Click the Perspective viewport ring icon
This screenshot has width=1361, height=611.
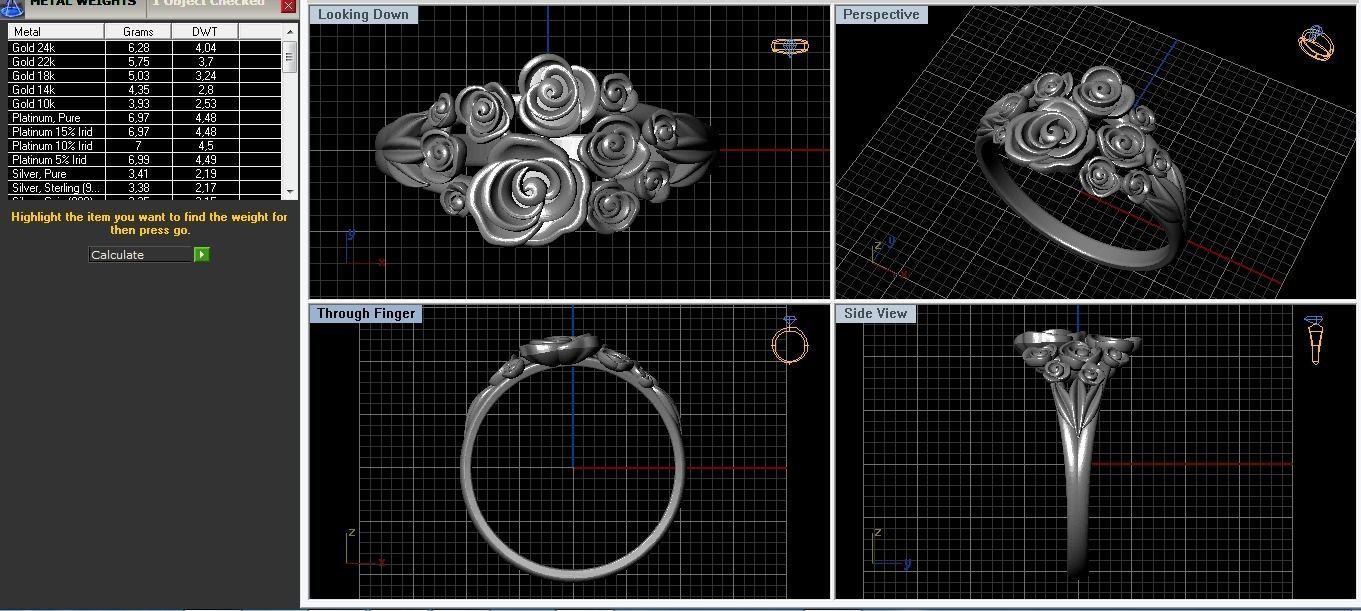pyautogui.click(x=1315, y=43)
